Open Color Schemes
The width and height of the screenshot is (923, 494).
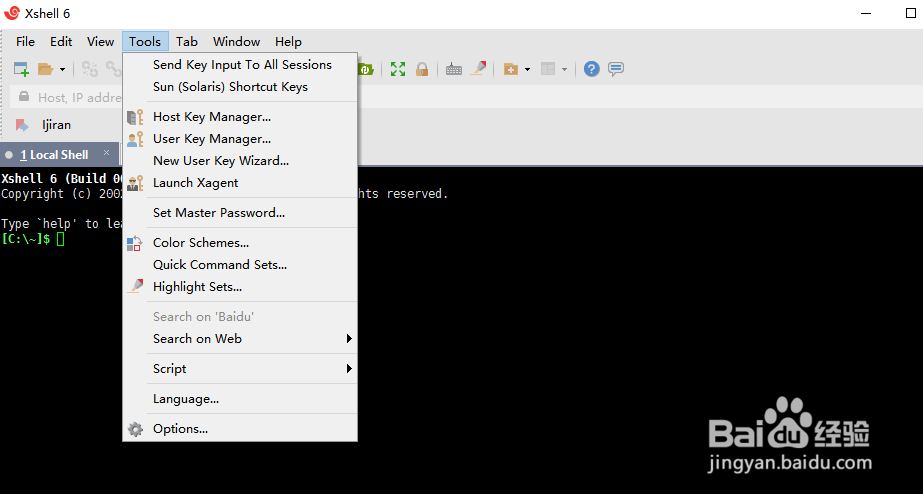tap(240, 243)
